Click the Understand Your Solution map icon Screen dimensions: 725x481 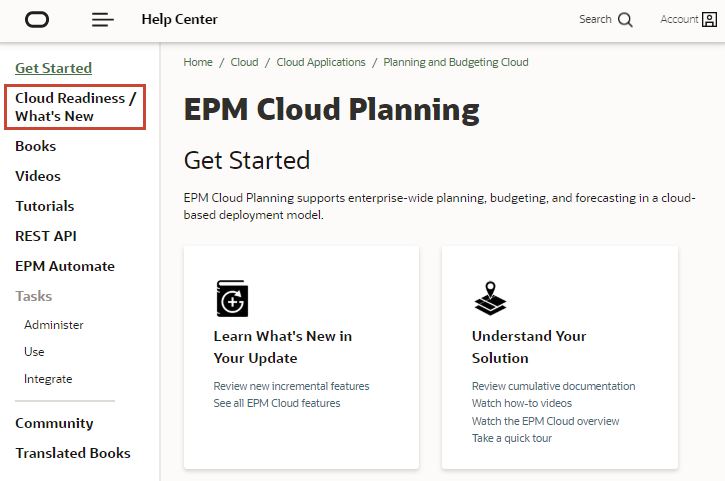click(x=490, y=298)
